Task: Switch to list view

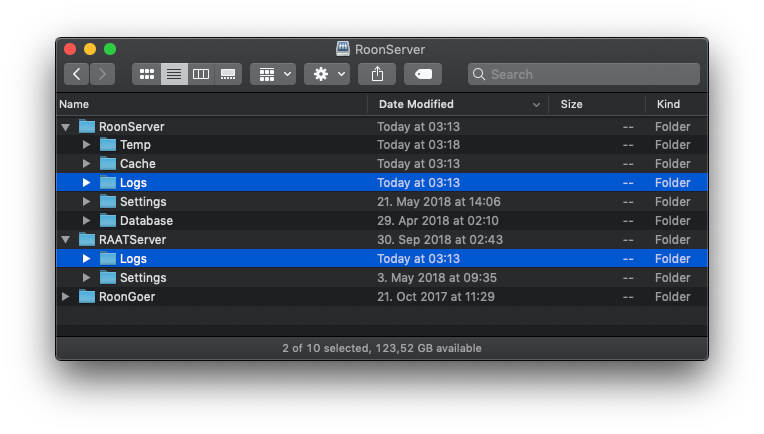Action: 174,74
